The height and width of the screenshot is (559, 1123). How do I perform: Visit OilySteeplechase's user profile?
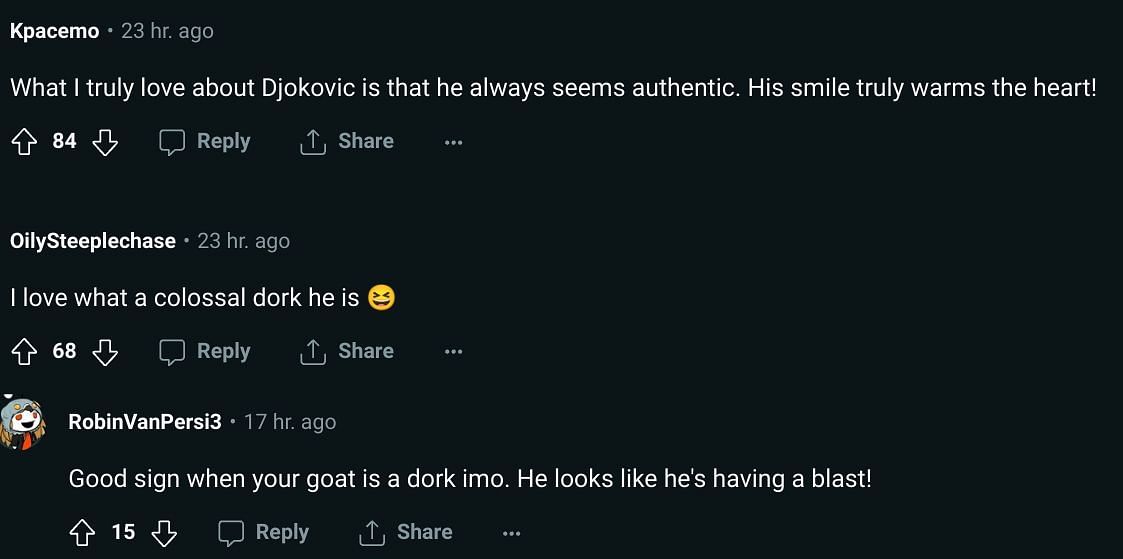point(93,242)
